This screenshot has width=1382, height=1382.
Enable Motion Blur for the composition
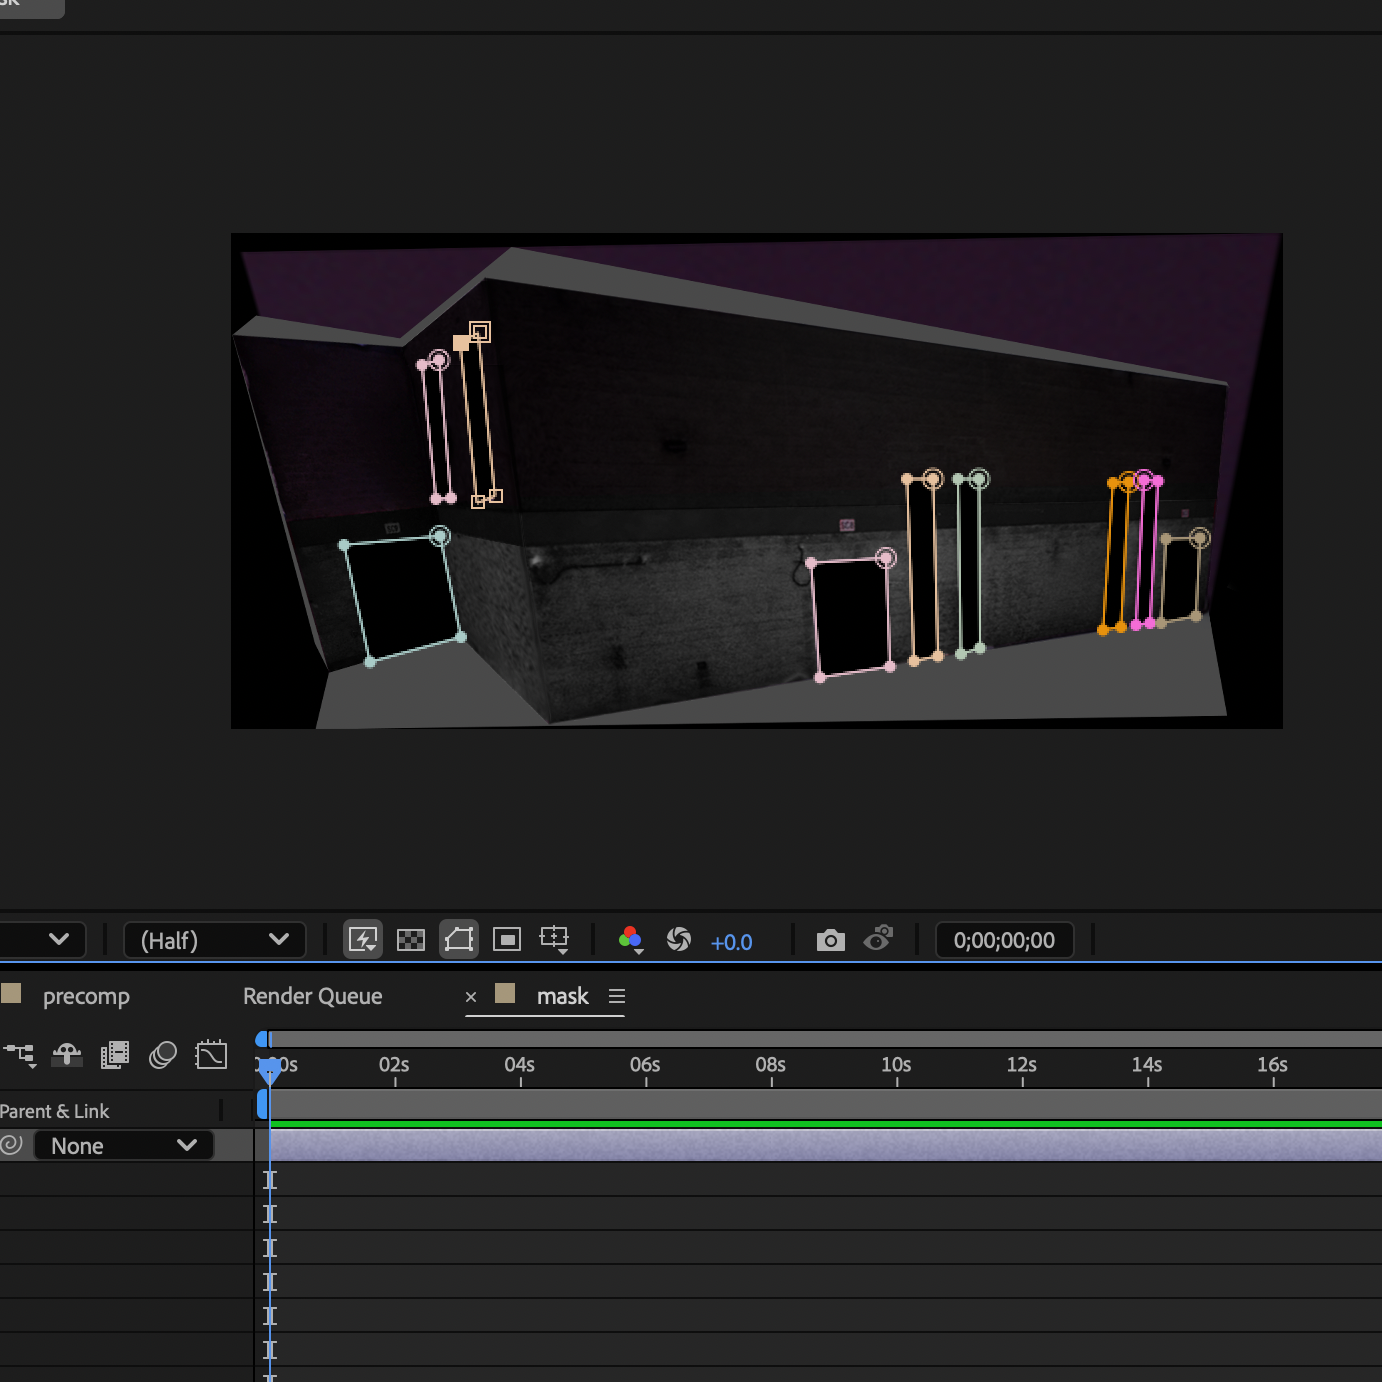163,1054
